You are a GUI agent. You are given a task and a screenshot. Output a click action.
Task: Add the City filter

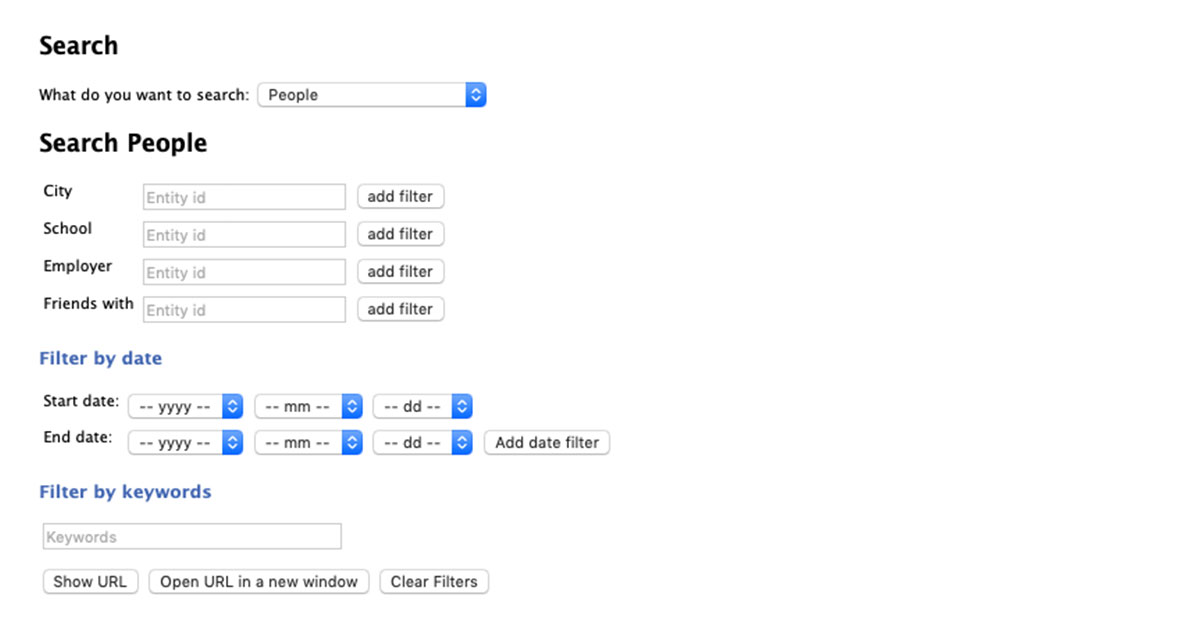pos(400,197)
